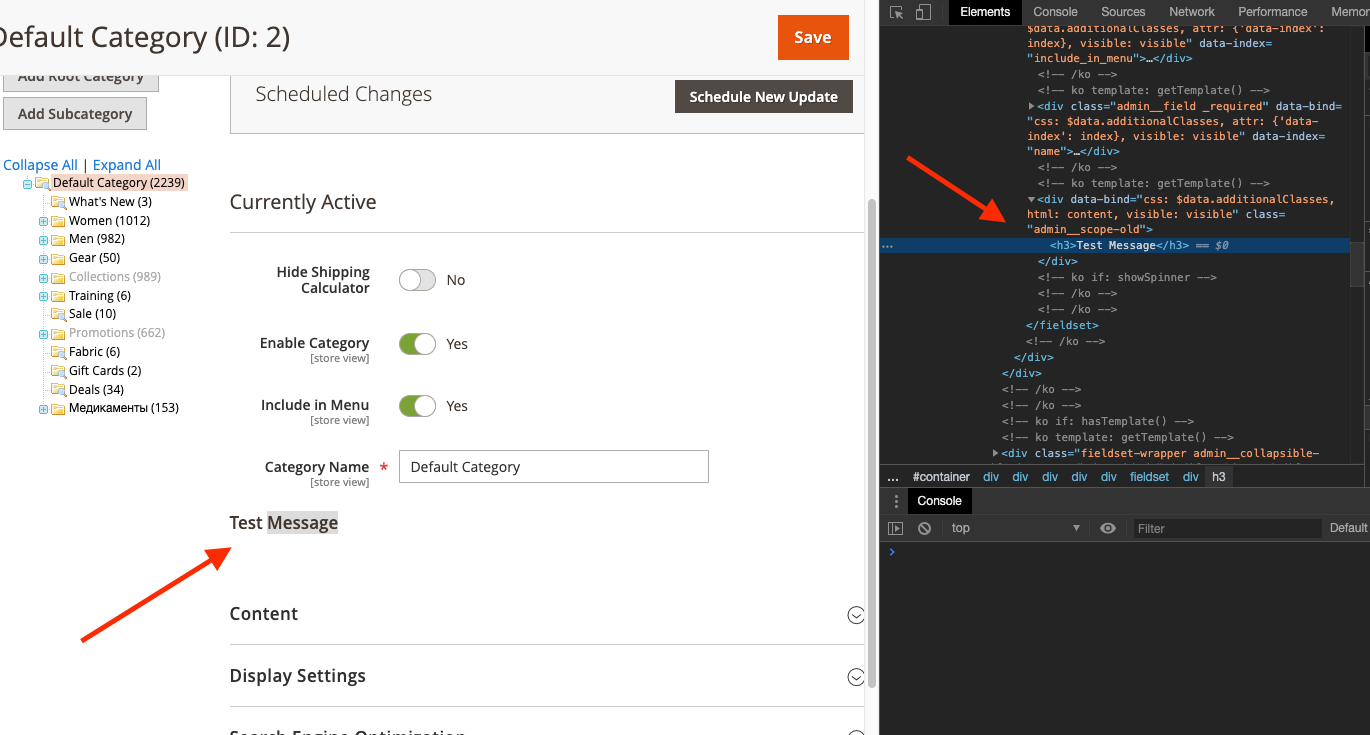Click the folder icon next to Gift Cards
The height and width of the screenshot is (735, 1370).
tap(59, 371)
